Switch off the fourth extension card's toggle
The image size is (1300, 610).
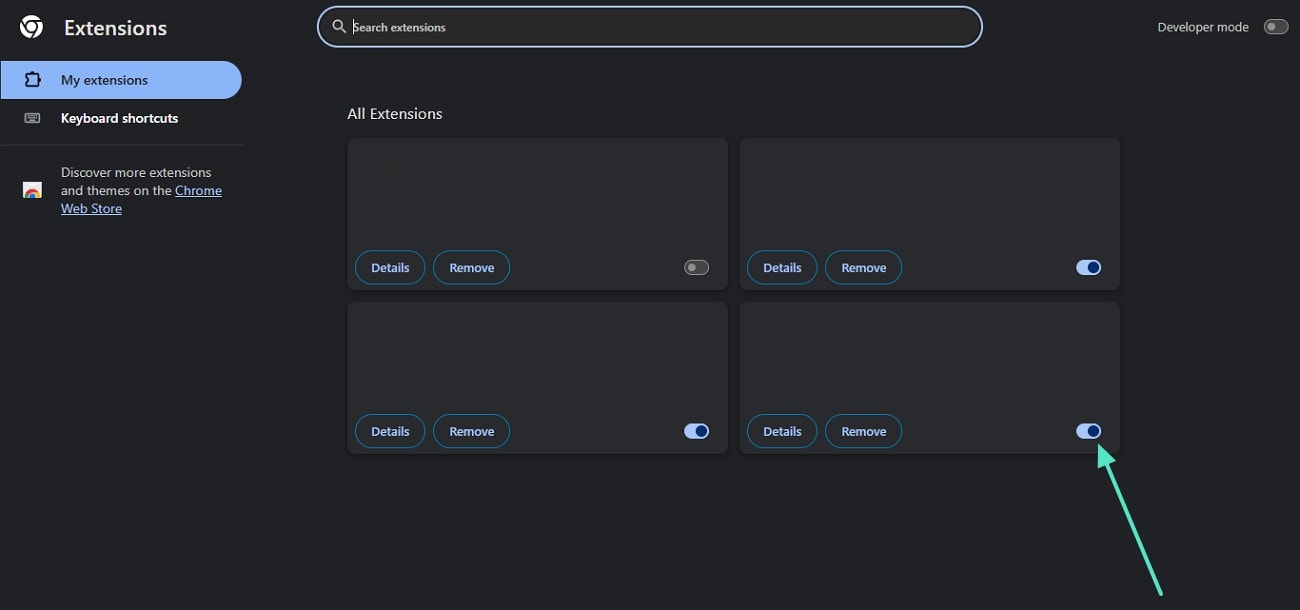tap(1088, 431)
